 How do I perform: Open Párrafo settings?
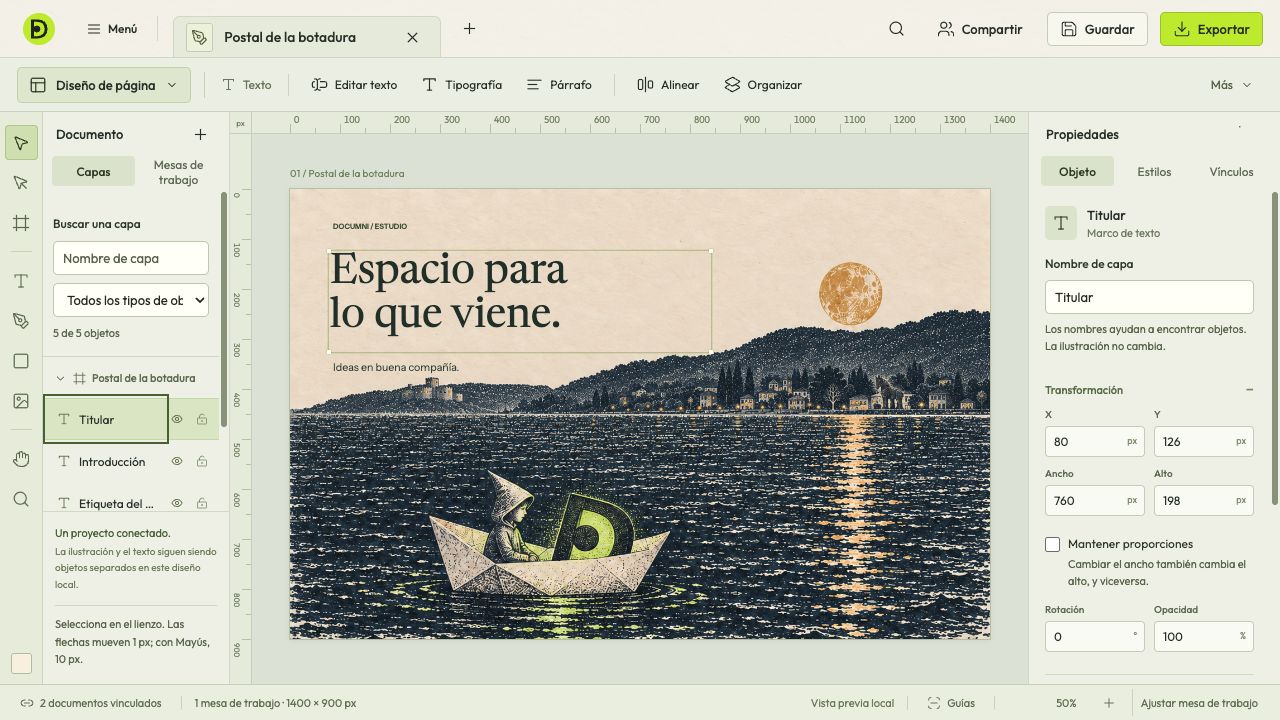[559, 85]
